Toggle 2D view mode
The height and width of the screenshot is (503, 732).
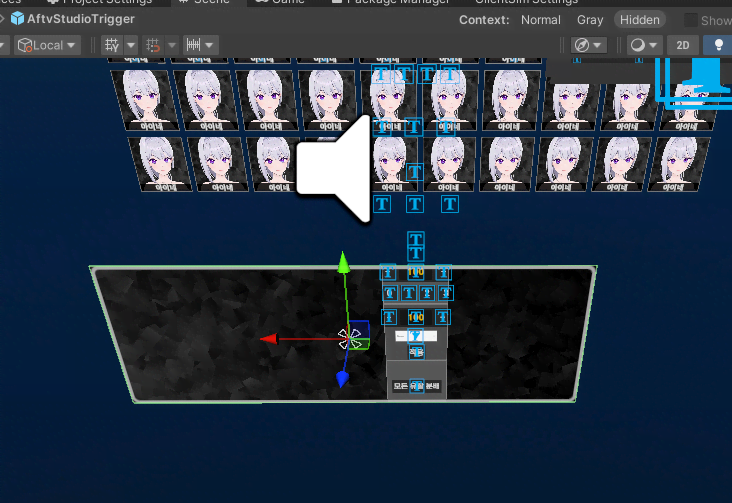[x=683, y=45]
